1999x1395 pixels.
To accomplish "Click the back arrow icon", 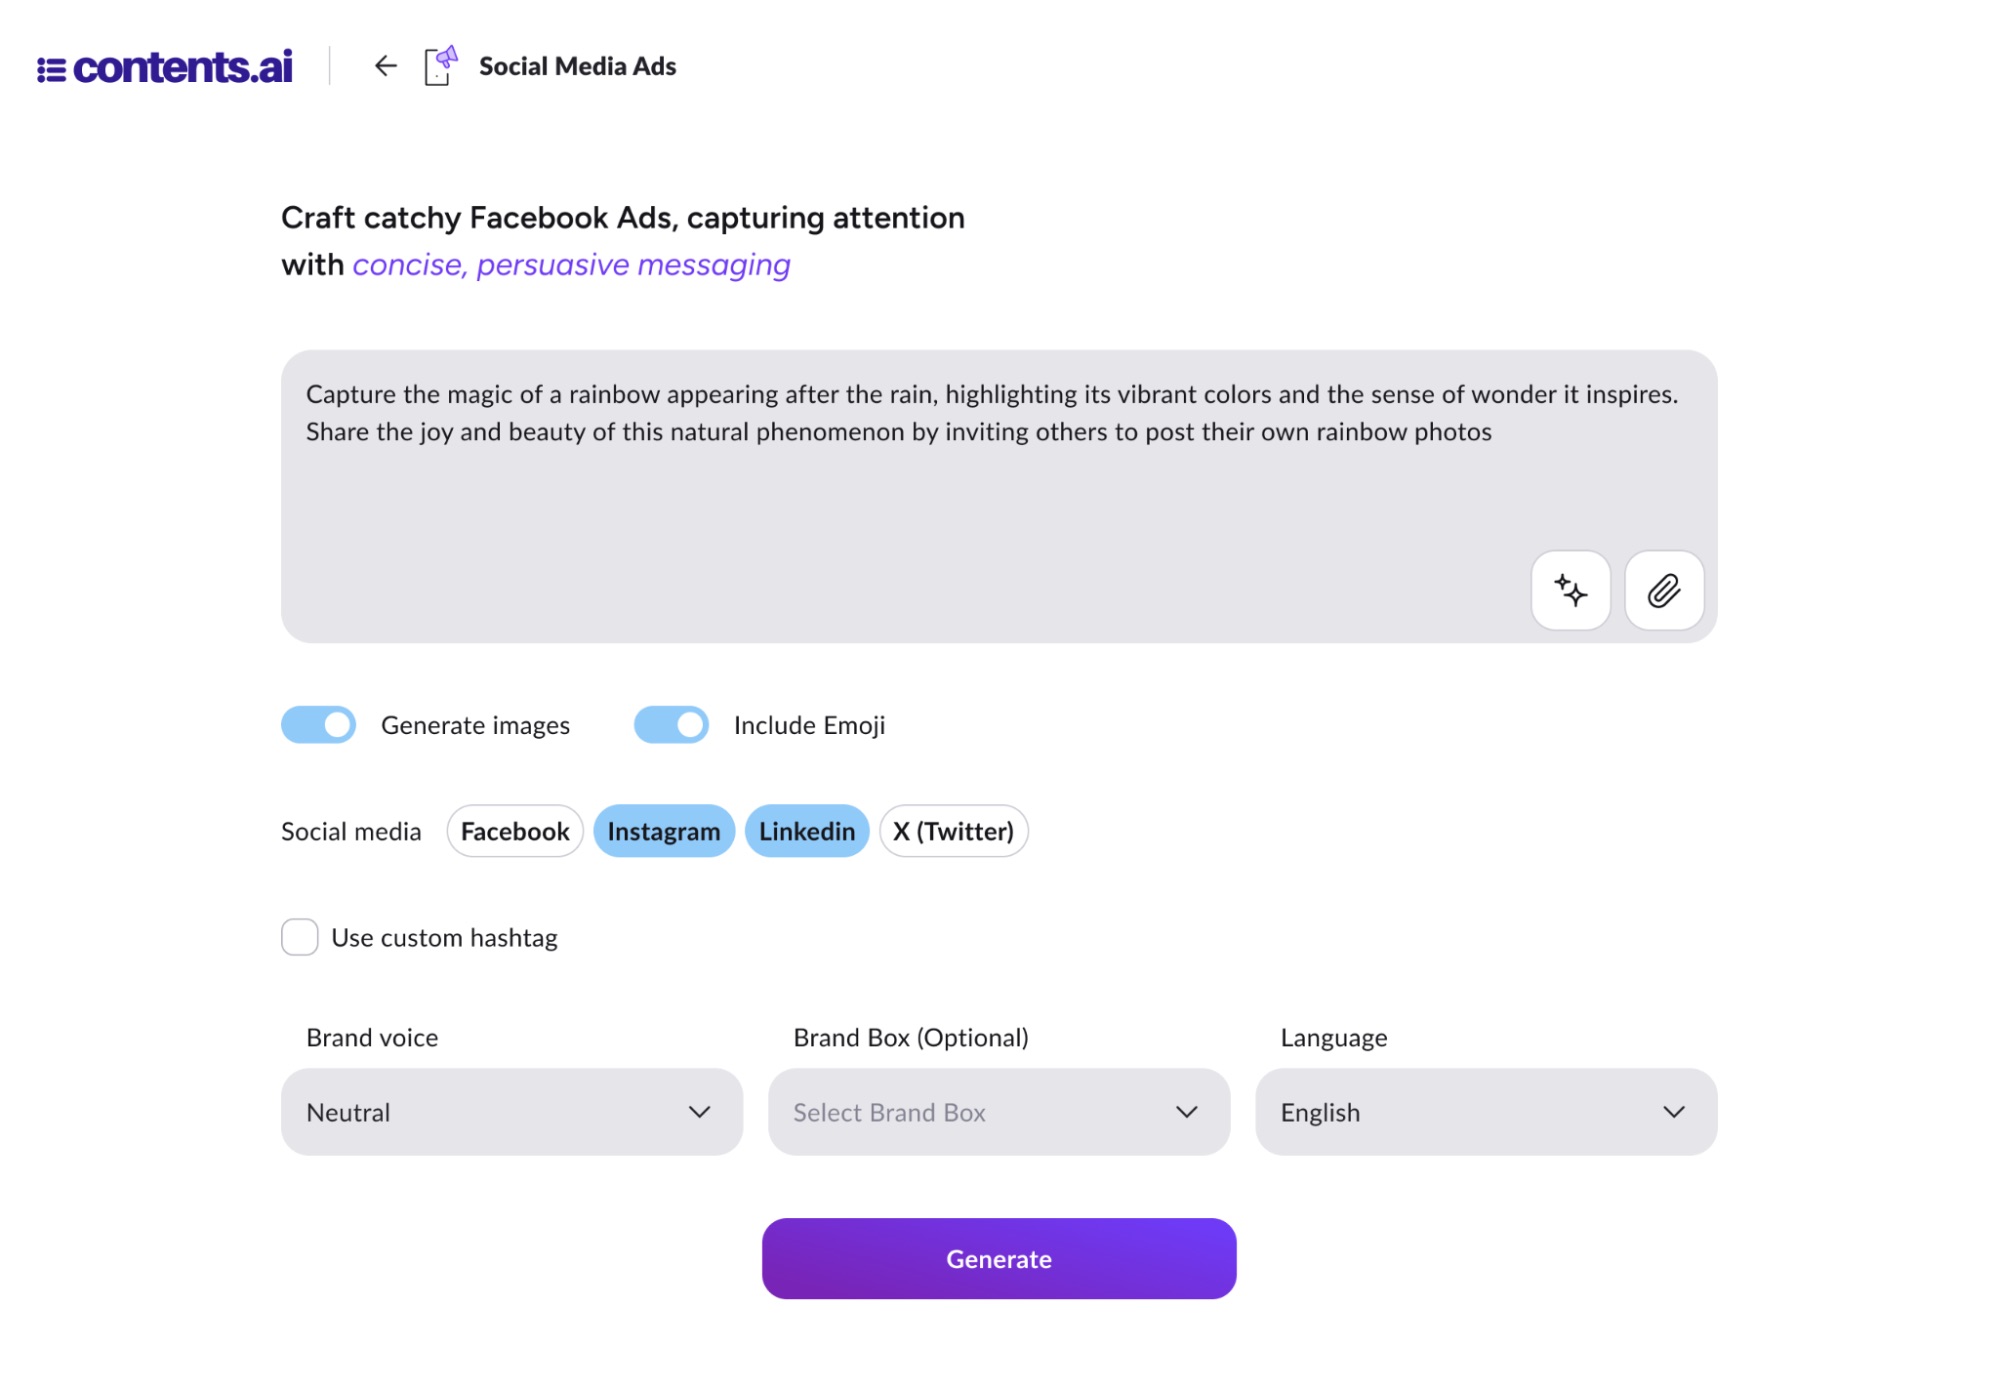I will [385, 66].
